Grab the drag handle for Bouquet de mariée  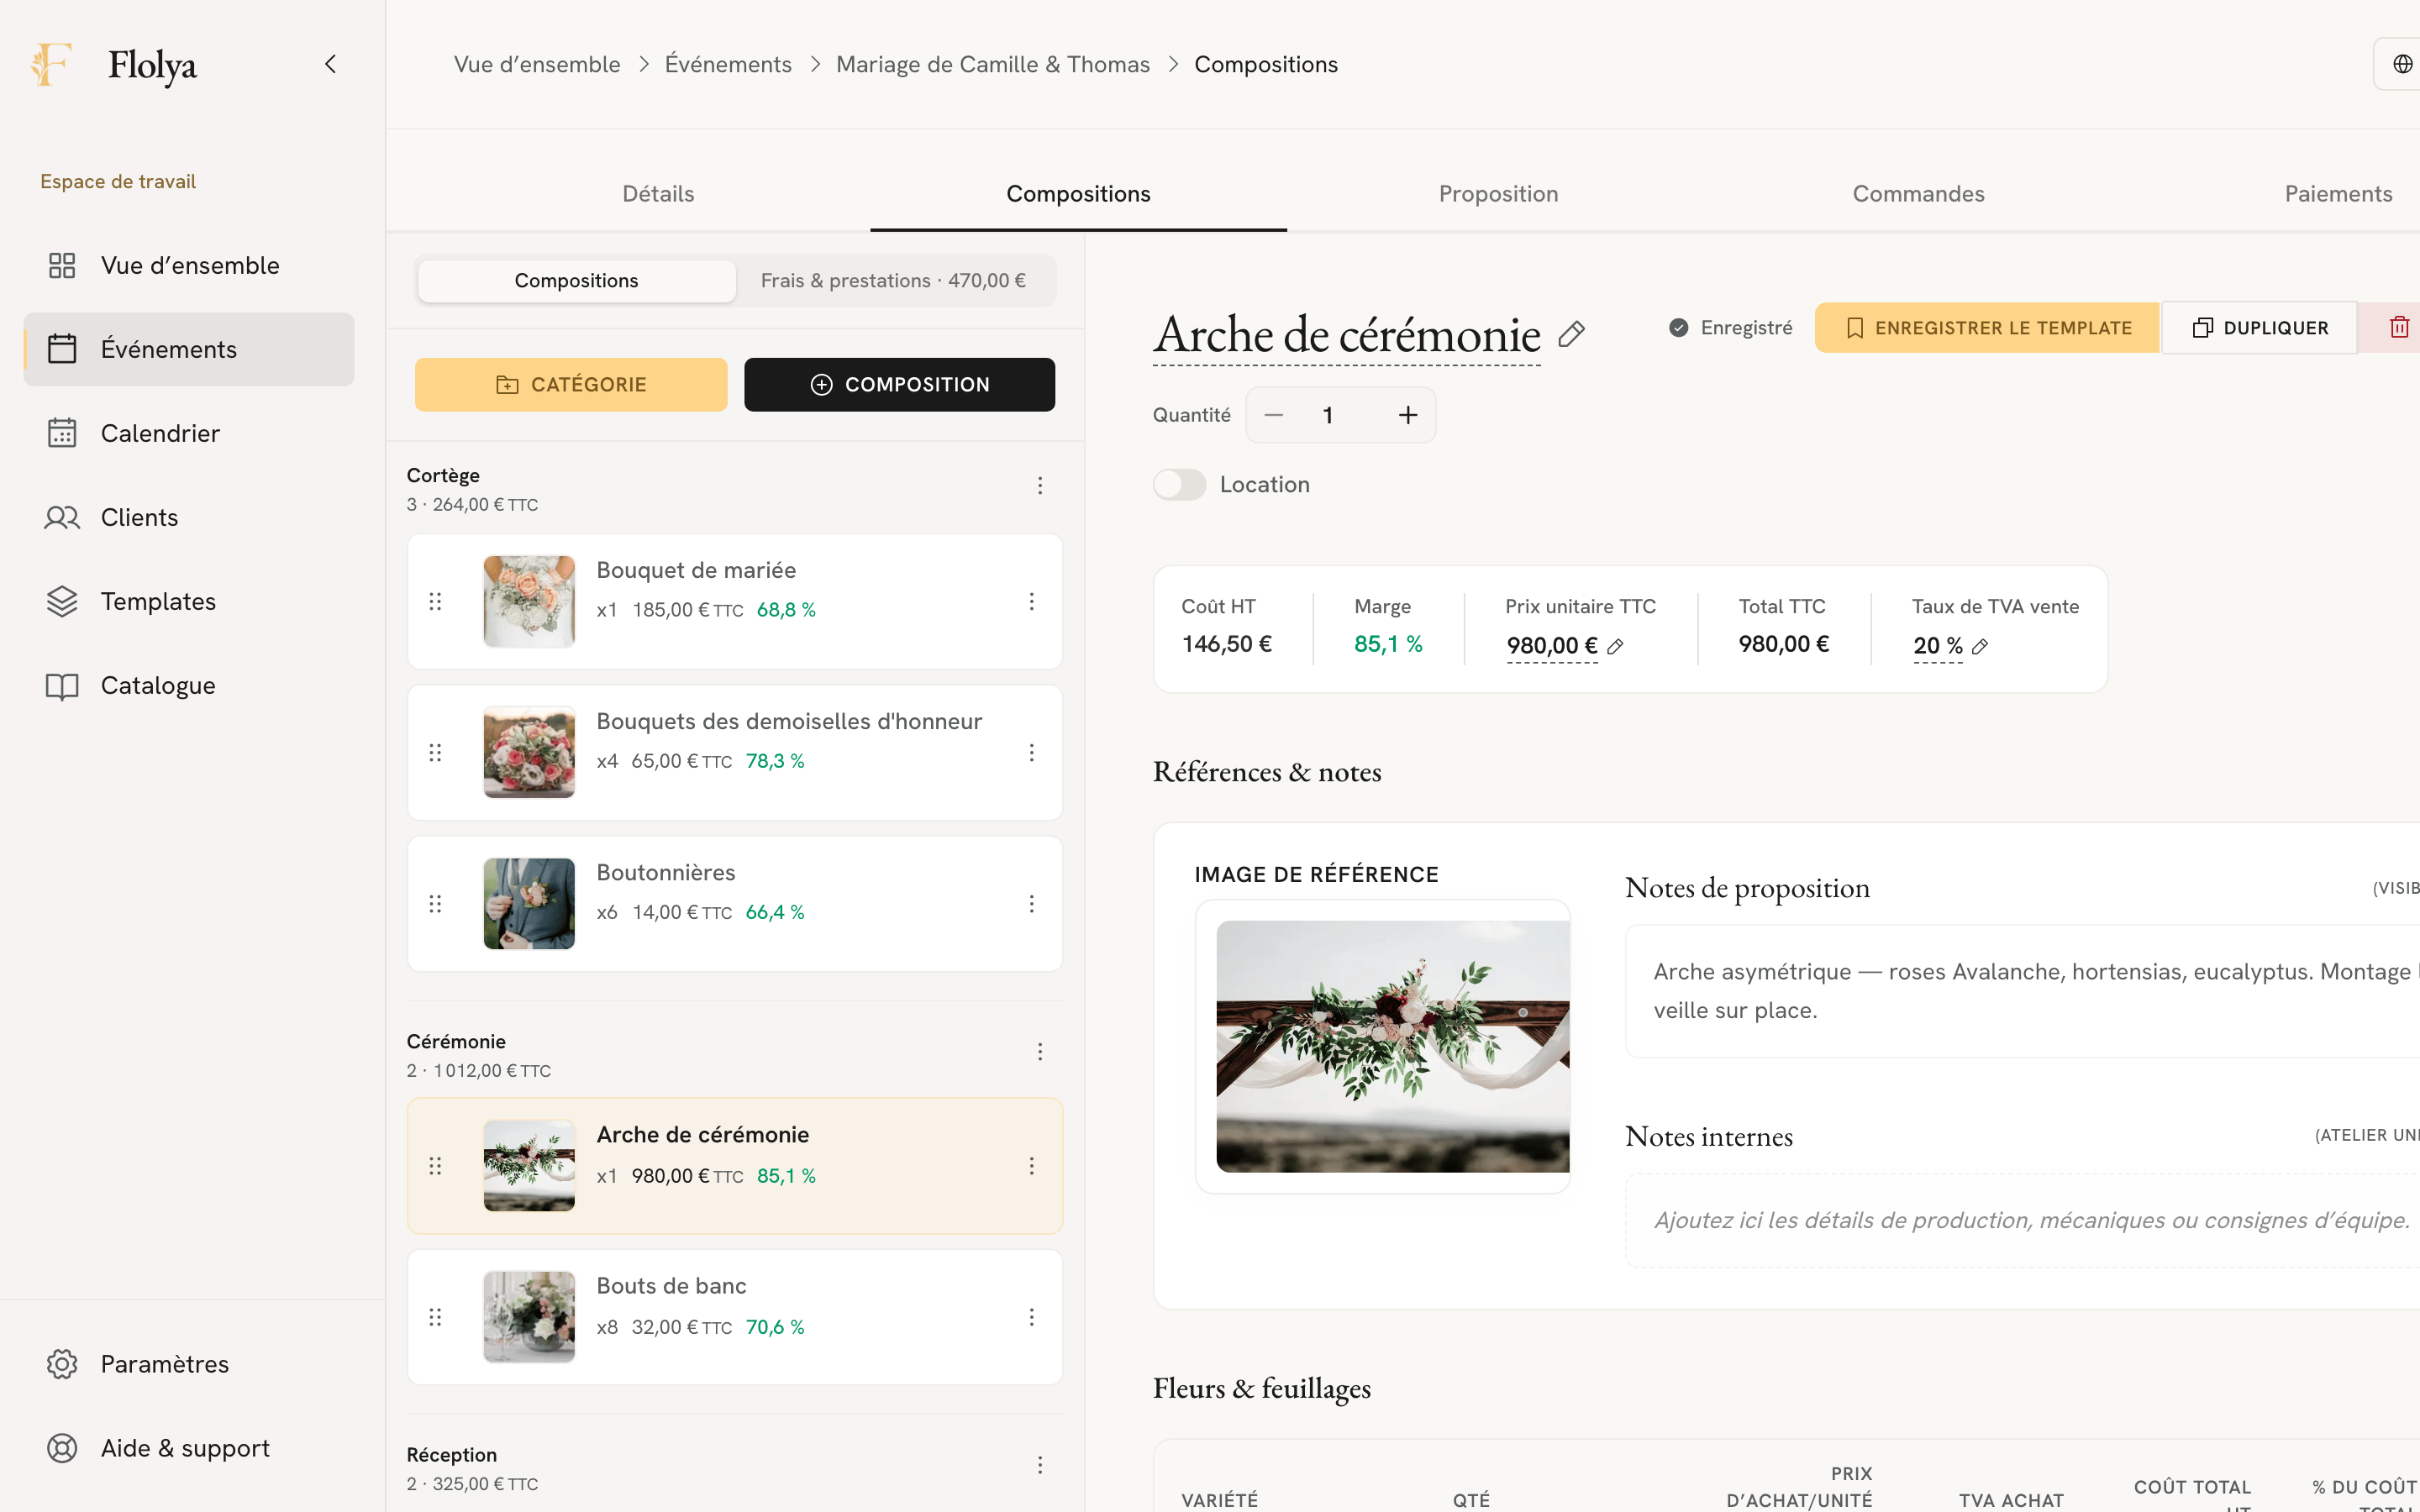point(435,602)
